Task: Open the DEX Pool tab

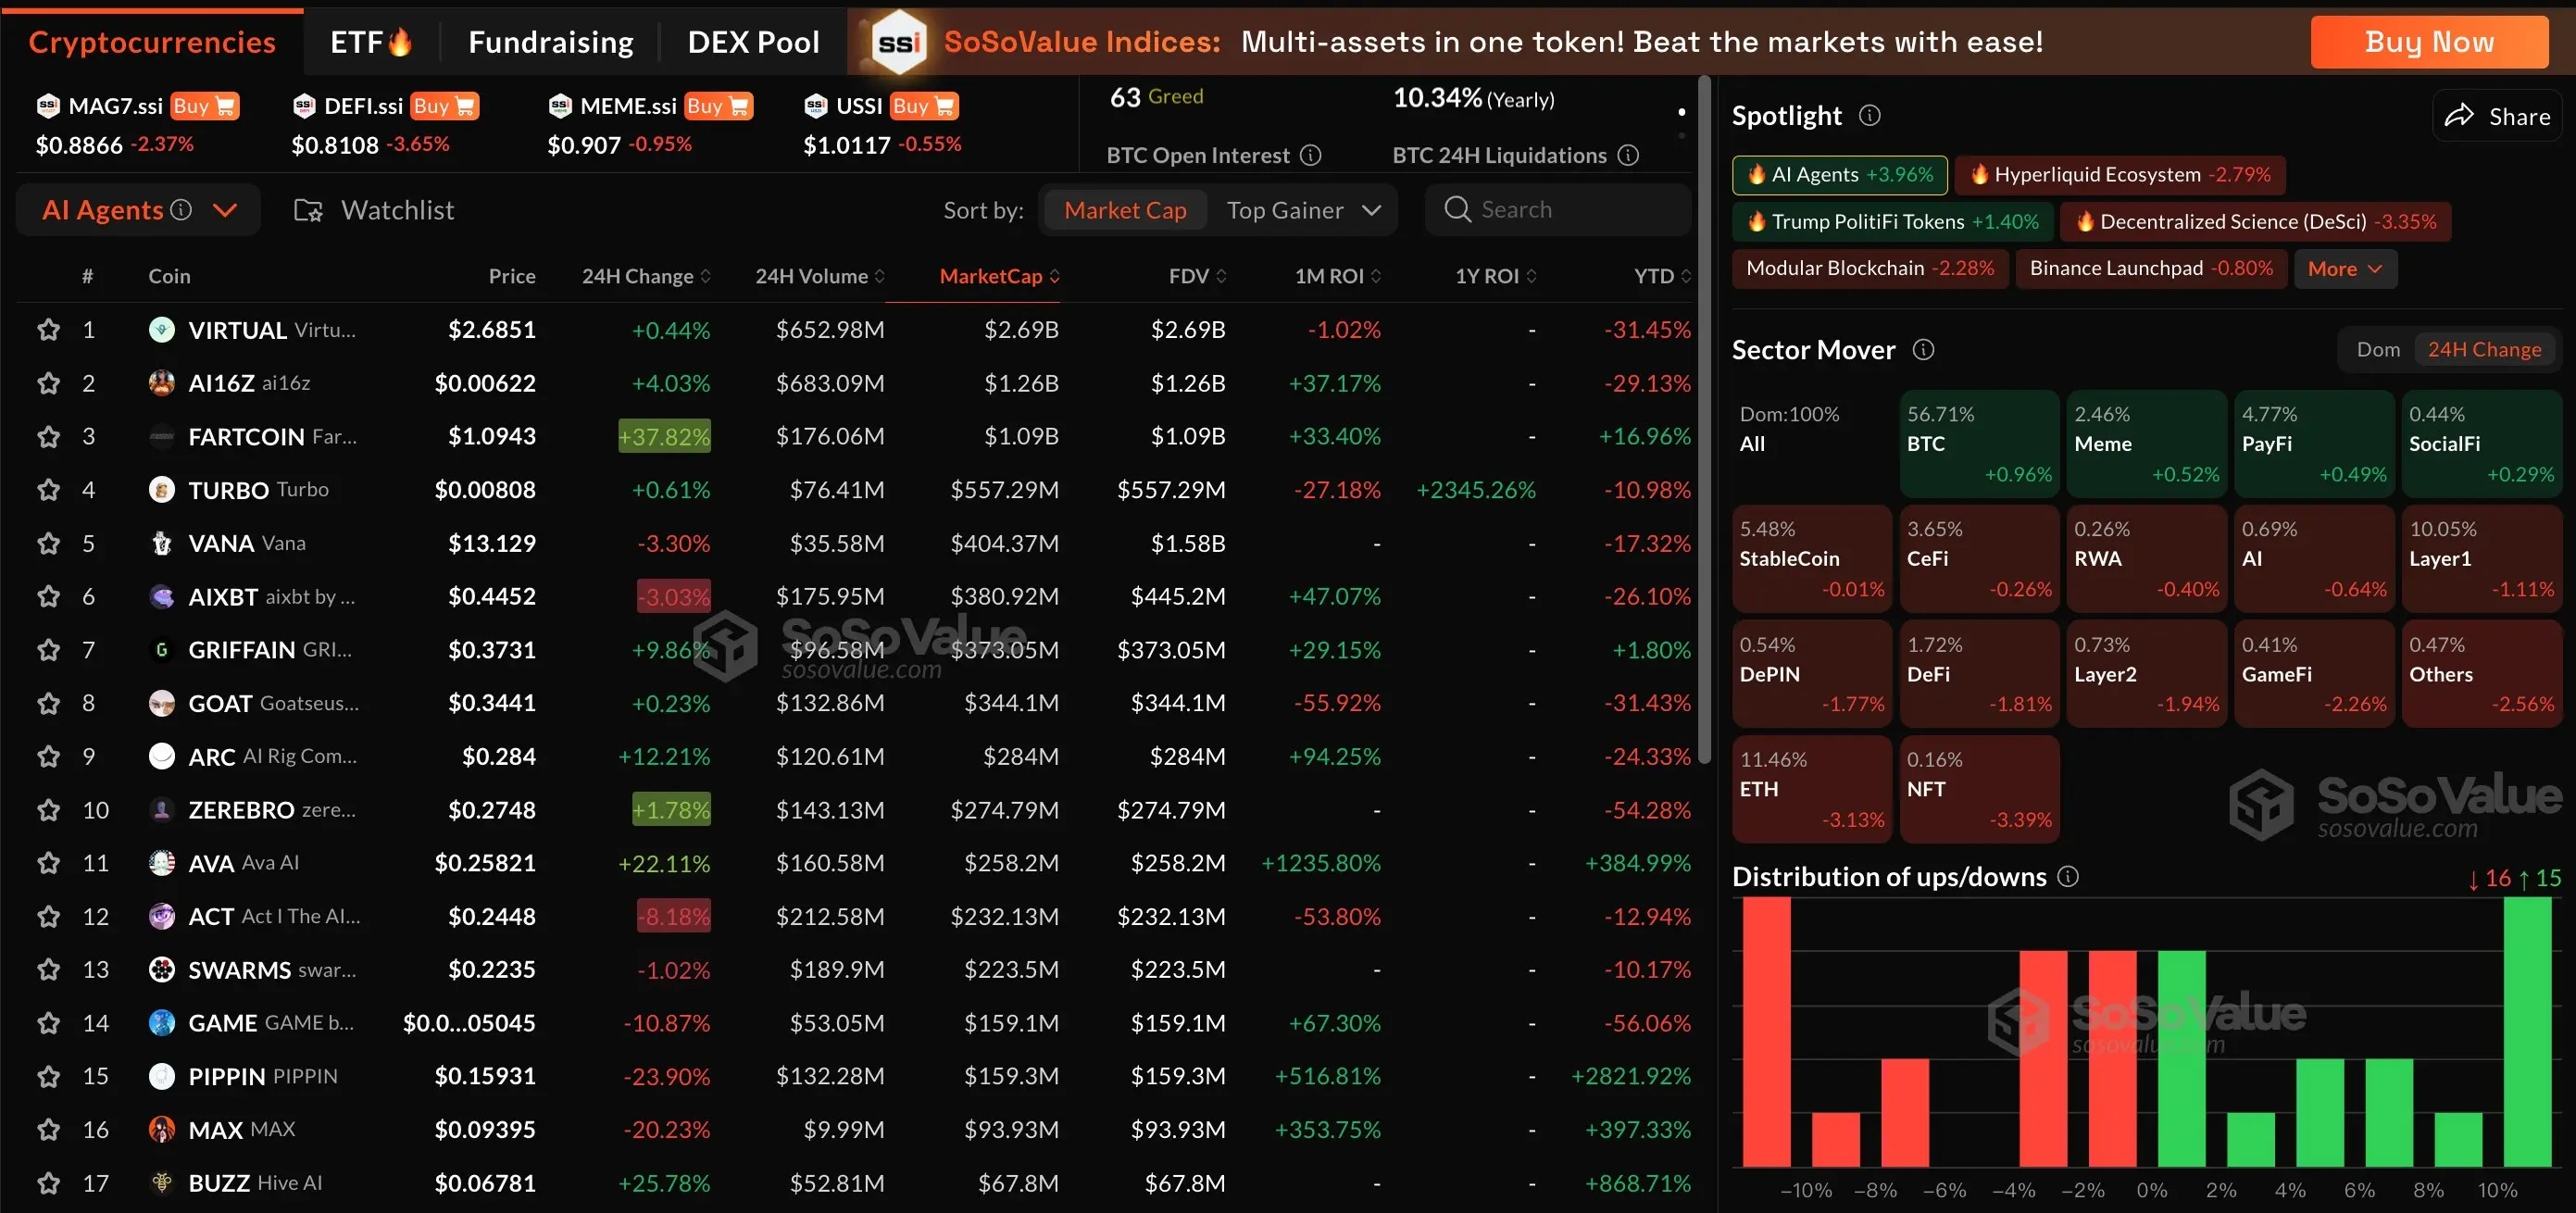Action: tap(753, 42)
